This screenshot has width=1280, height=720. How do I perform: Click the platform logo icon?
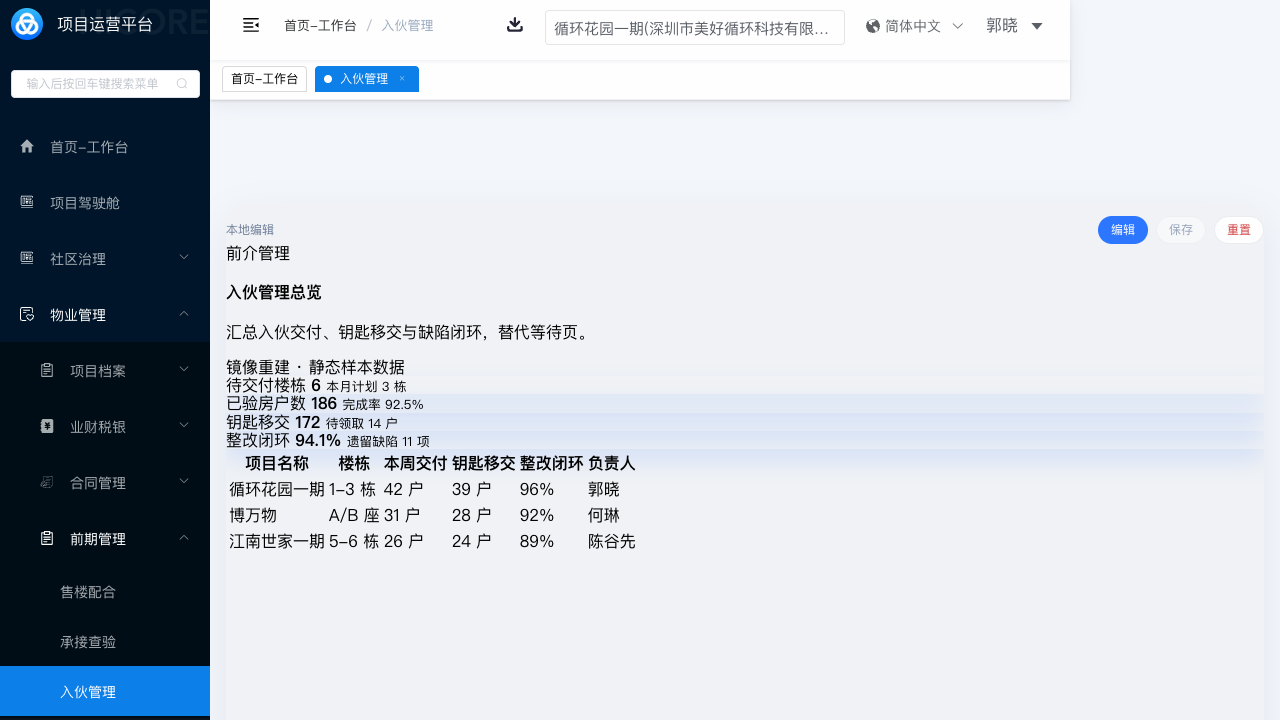(27, 24)
